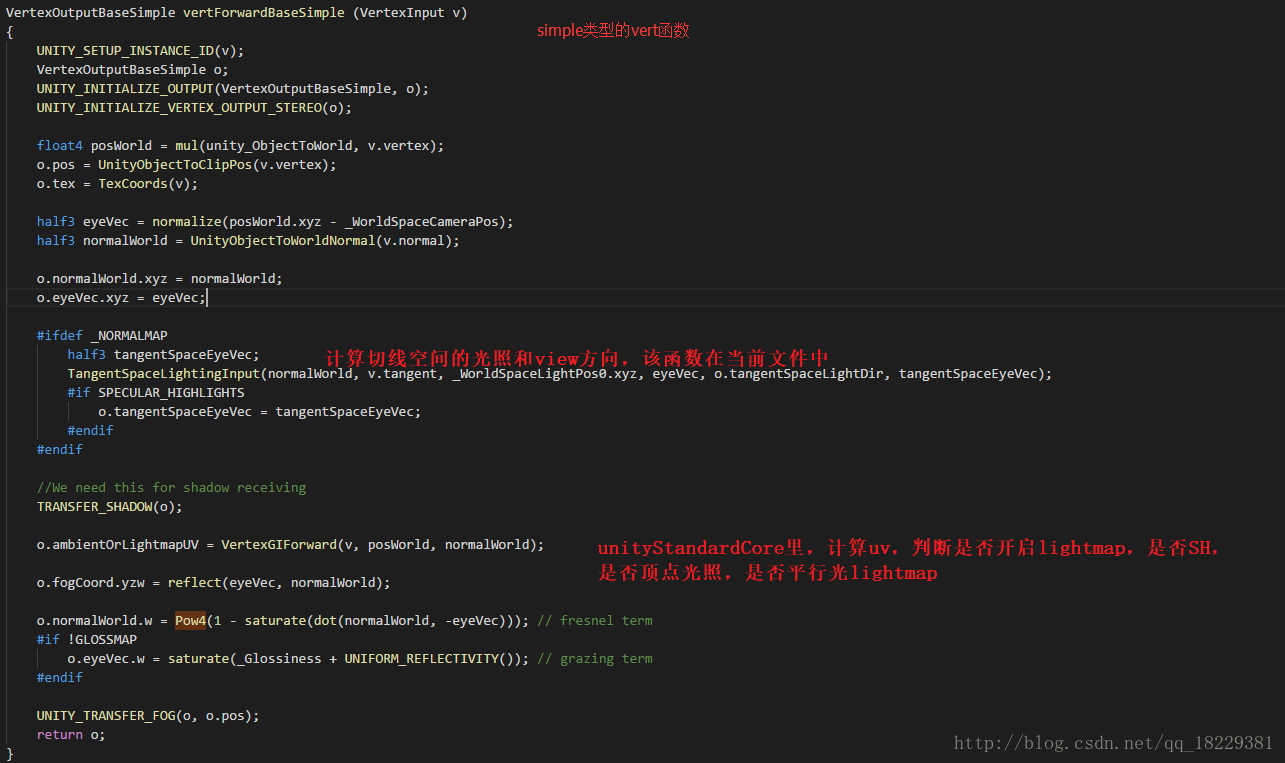Click the UNITY_INITIALIZE_OUTPUT macro
Image resolution: width=1285 pixels, height=763 pixels.
[125, 89]
